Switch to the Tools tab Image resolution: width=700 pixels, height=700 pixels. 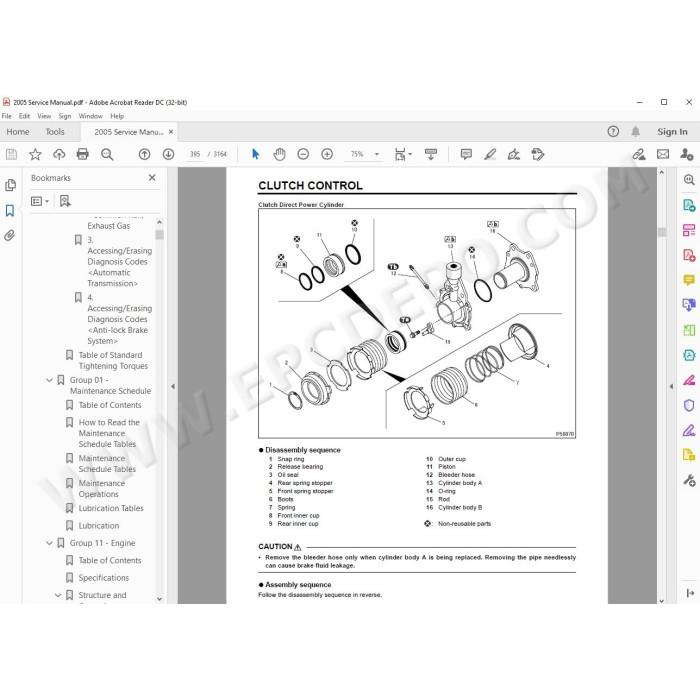point(55,132)
